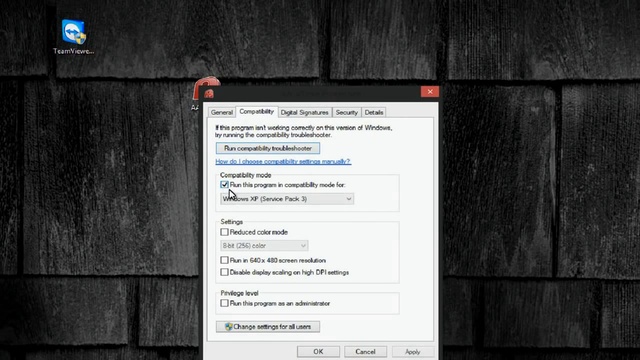Image resolution: width=640 pixels, height=360 pixels.
Task: Toggle Disable display scaling on high DPI settings
Action: pos(224,272)
